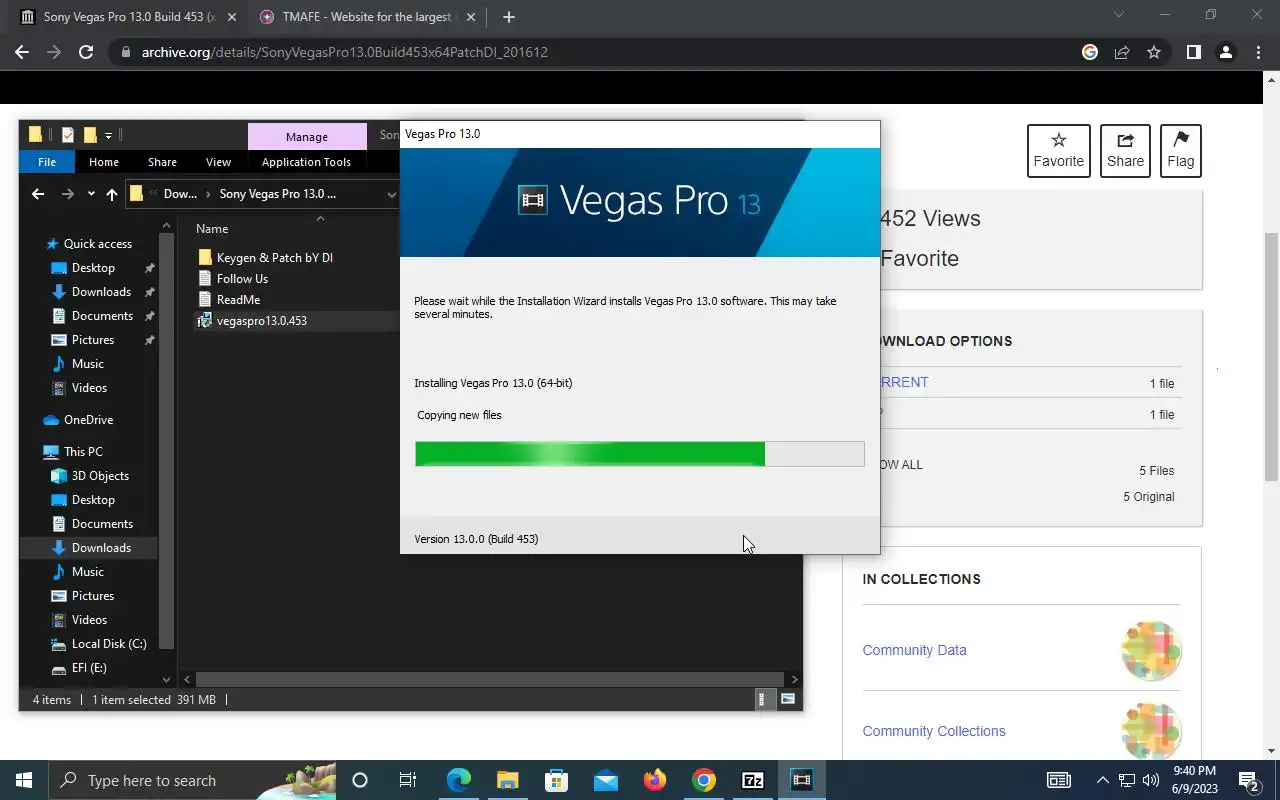The height and width of the screenshot is (800, 1280).
Task: Flag this archive item
Action: pos(1180,151)
